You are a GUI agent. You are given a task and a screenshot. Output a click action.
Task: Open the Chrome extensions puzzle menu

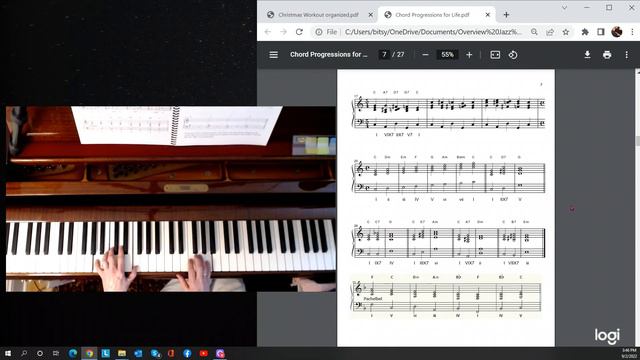click(x=585, y=32)
